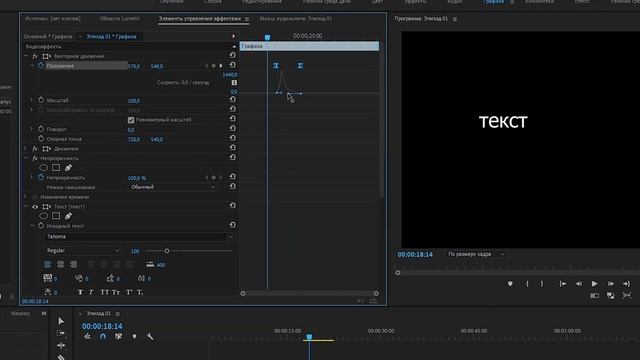Select pen mask tool under Непрозрачность

point(68,168)
